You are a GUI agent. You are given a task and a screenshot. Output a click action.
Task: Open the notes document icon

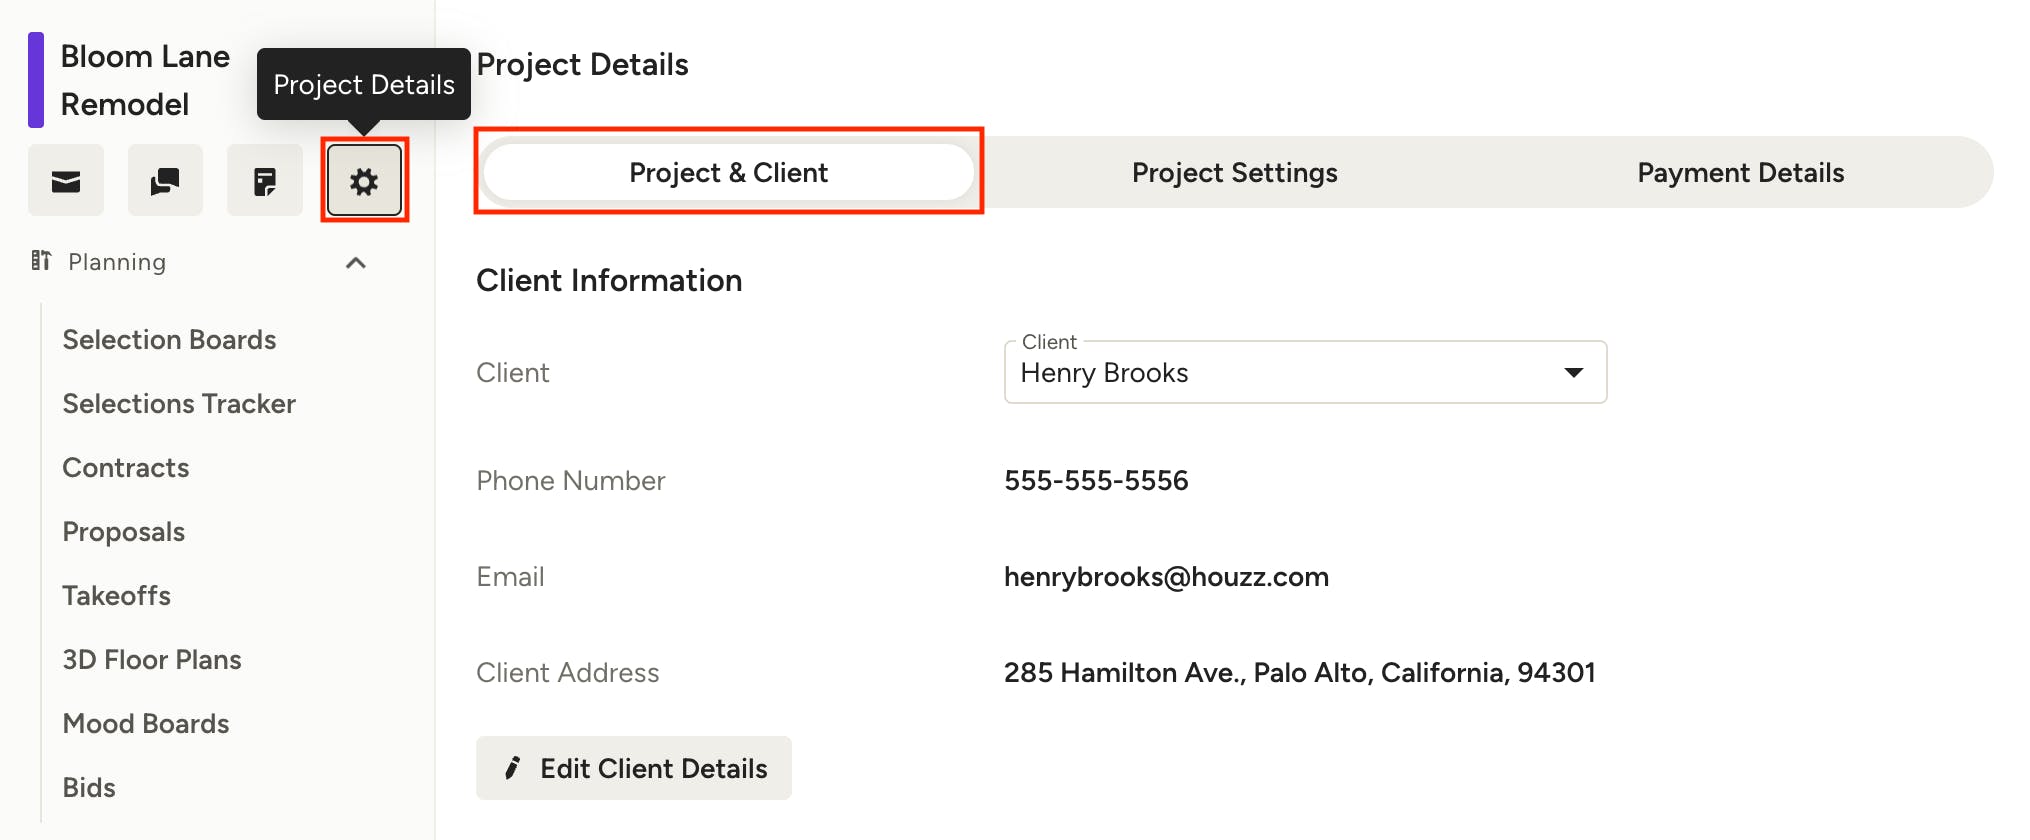[265, 181]
